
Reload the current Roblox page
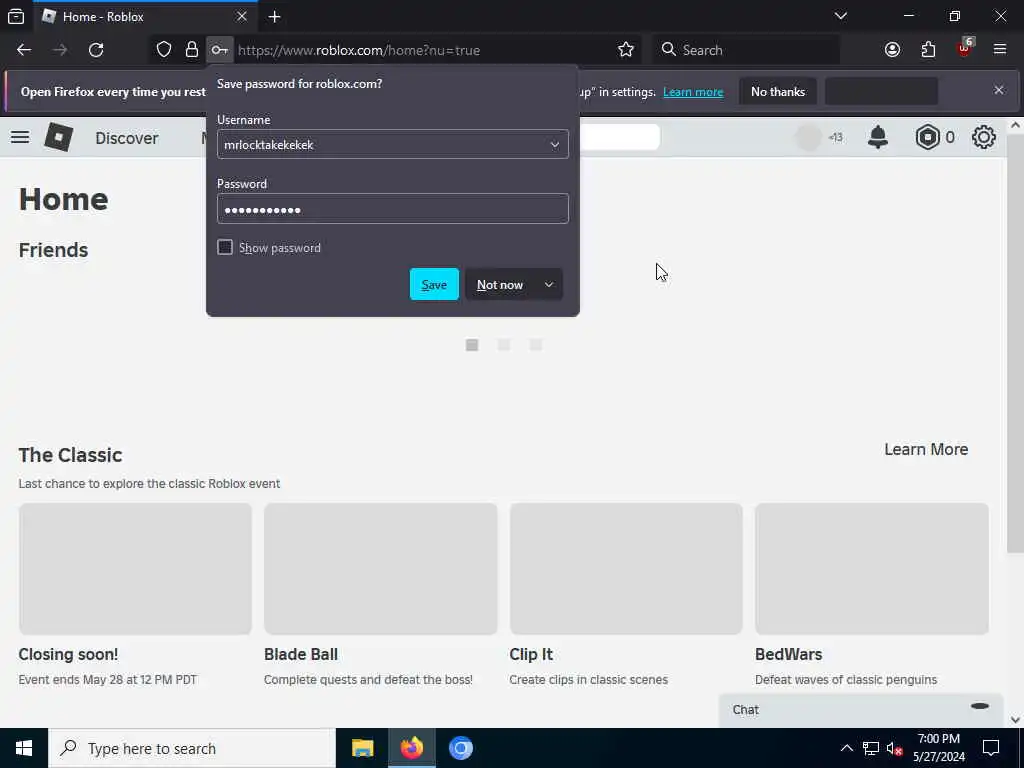[x=96, y=50]
